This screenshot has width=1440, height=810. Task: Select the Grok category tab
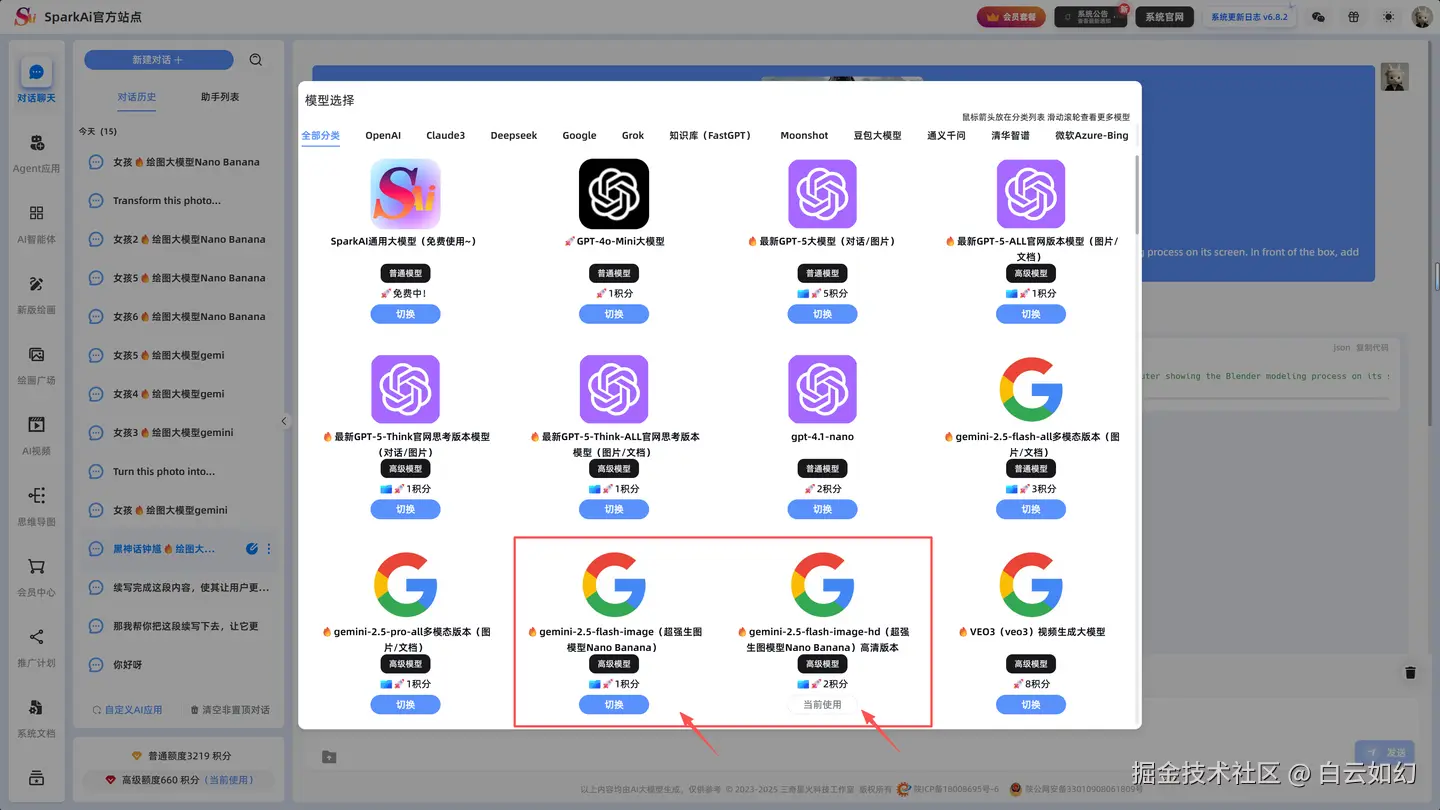click(x=633, y=136)
